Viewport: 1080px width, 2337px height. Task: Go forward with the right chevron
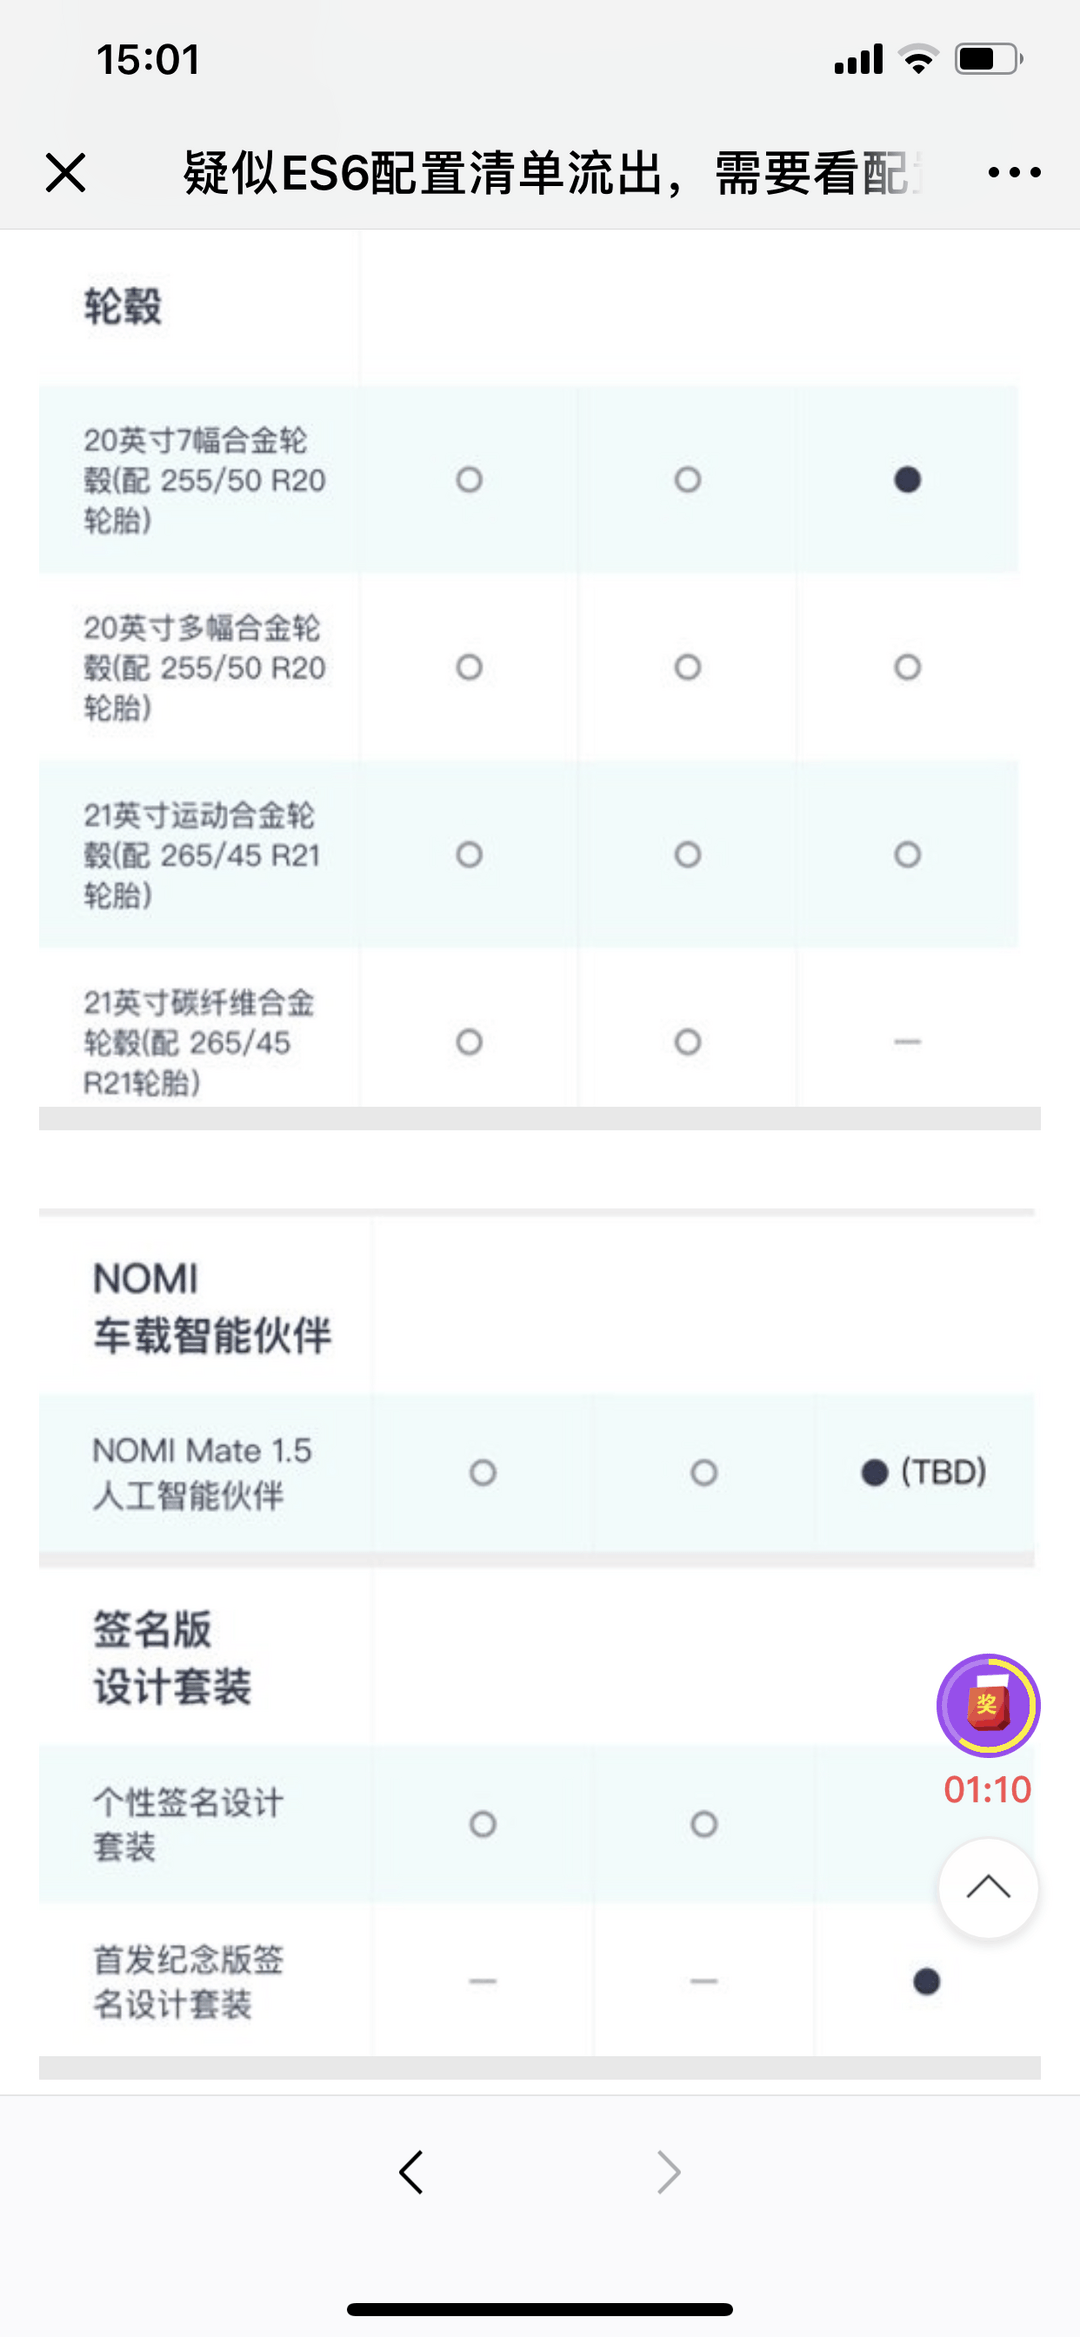coord(668,2172)
